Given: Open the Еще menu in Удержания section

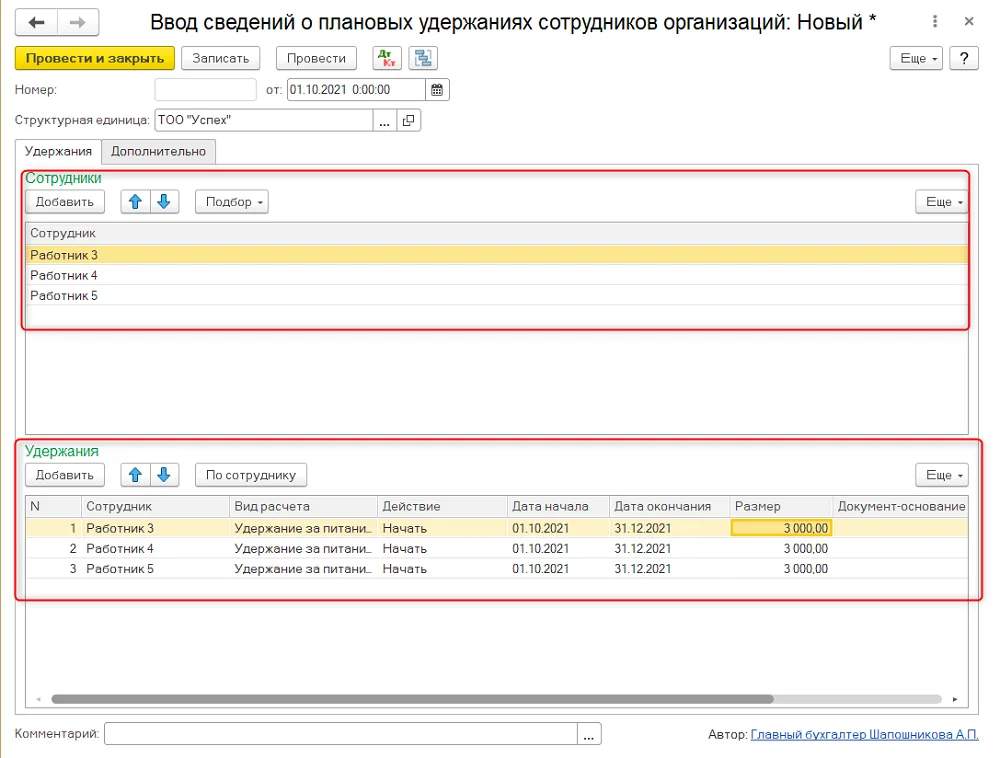Looking at the screenshot, I should (942, 475).
